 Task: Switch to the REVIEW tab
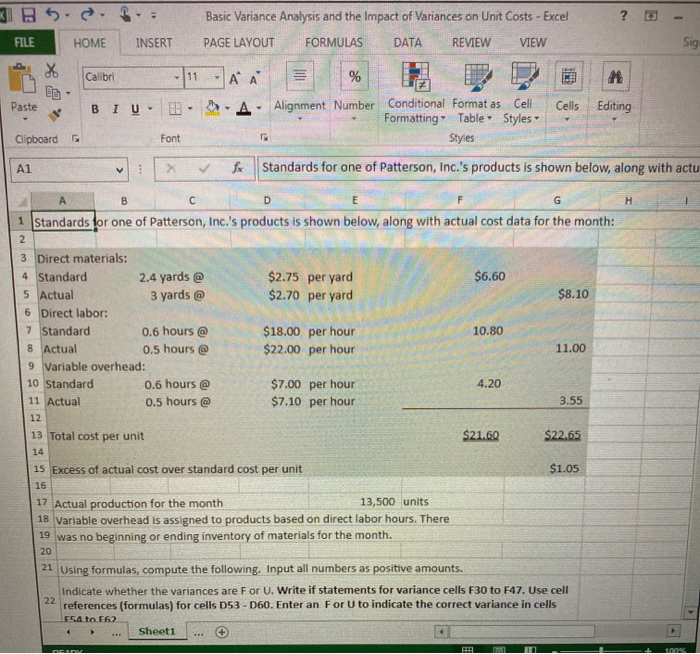[x=471, y=43]
